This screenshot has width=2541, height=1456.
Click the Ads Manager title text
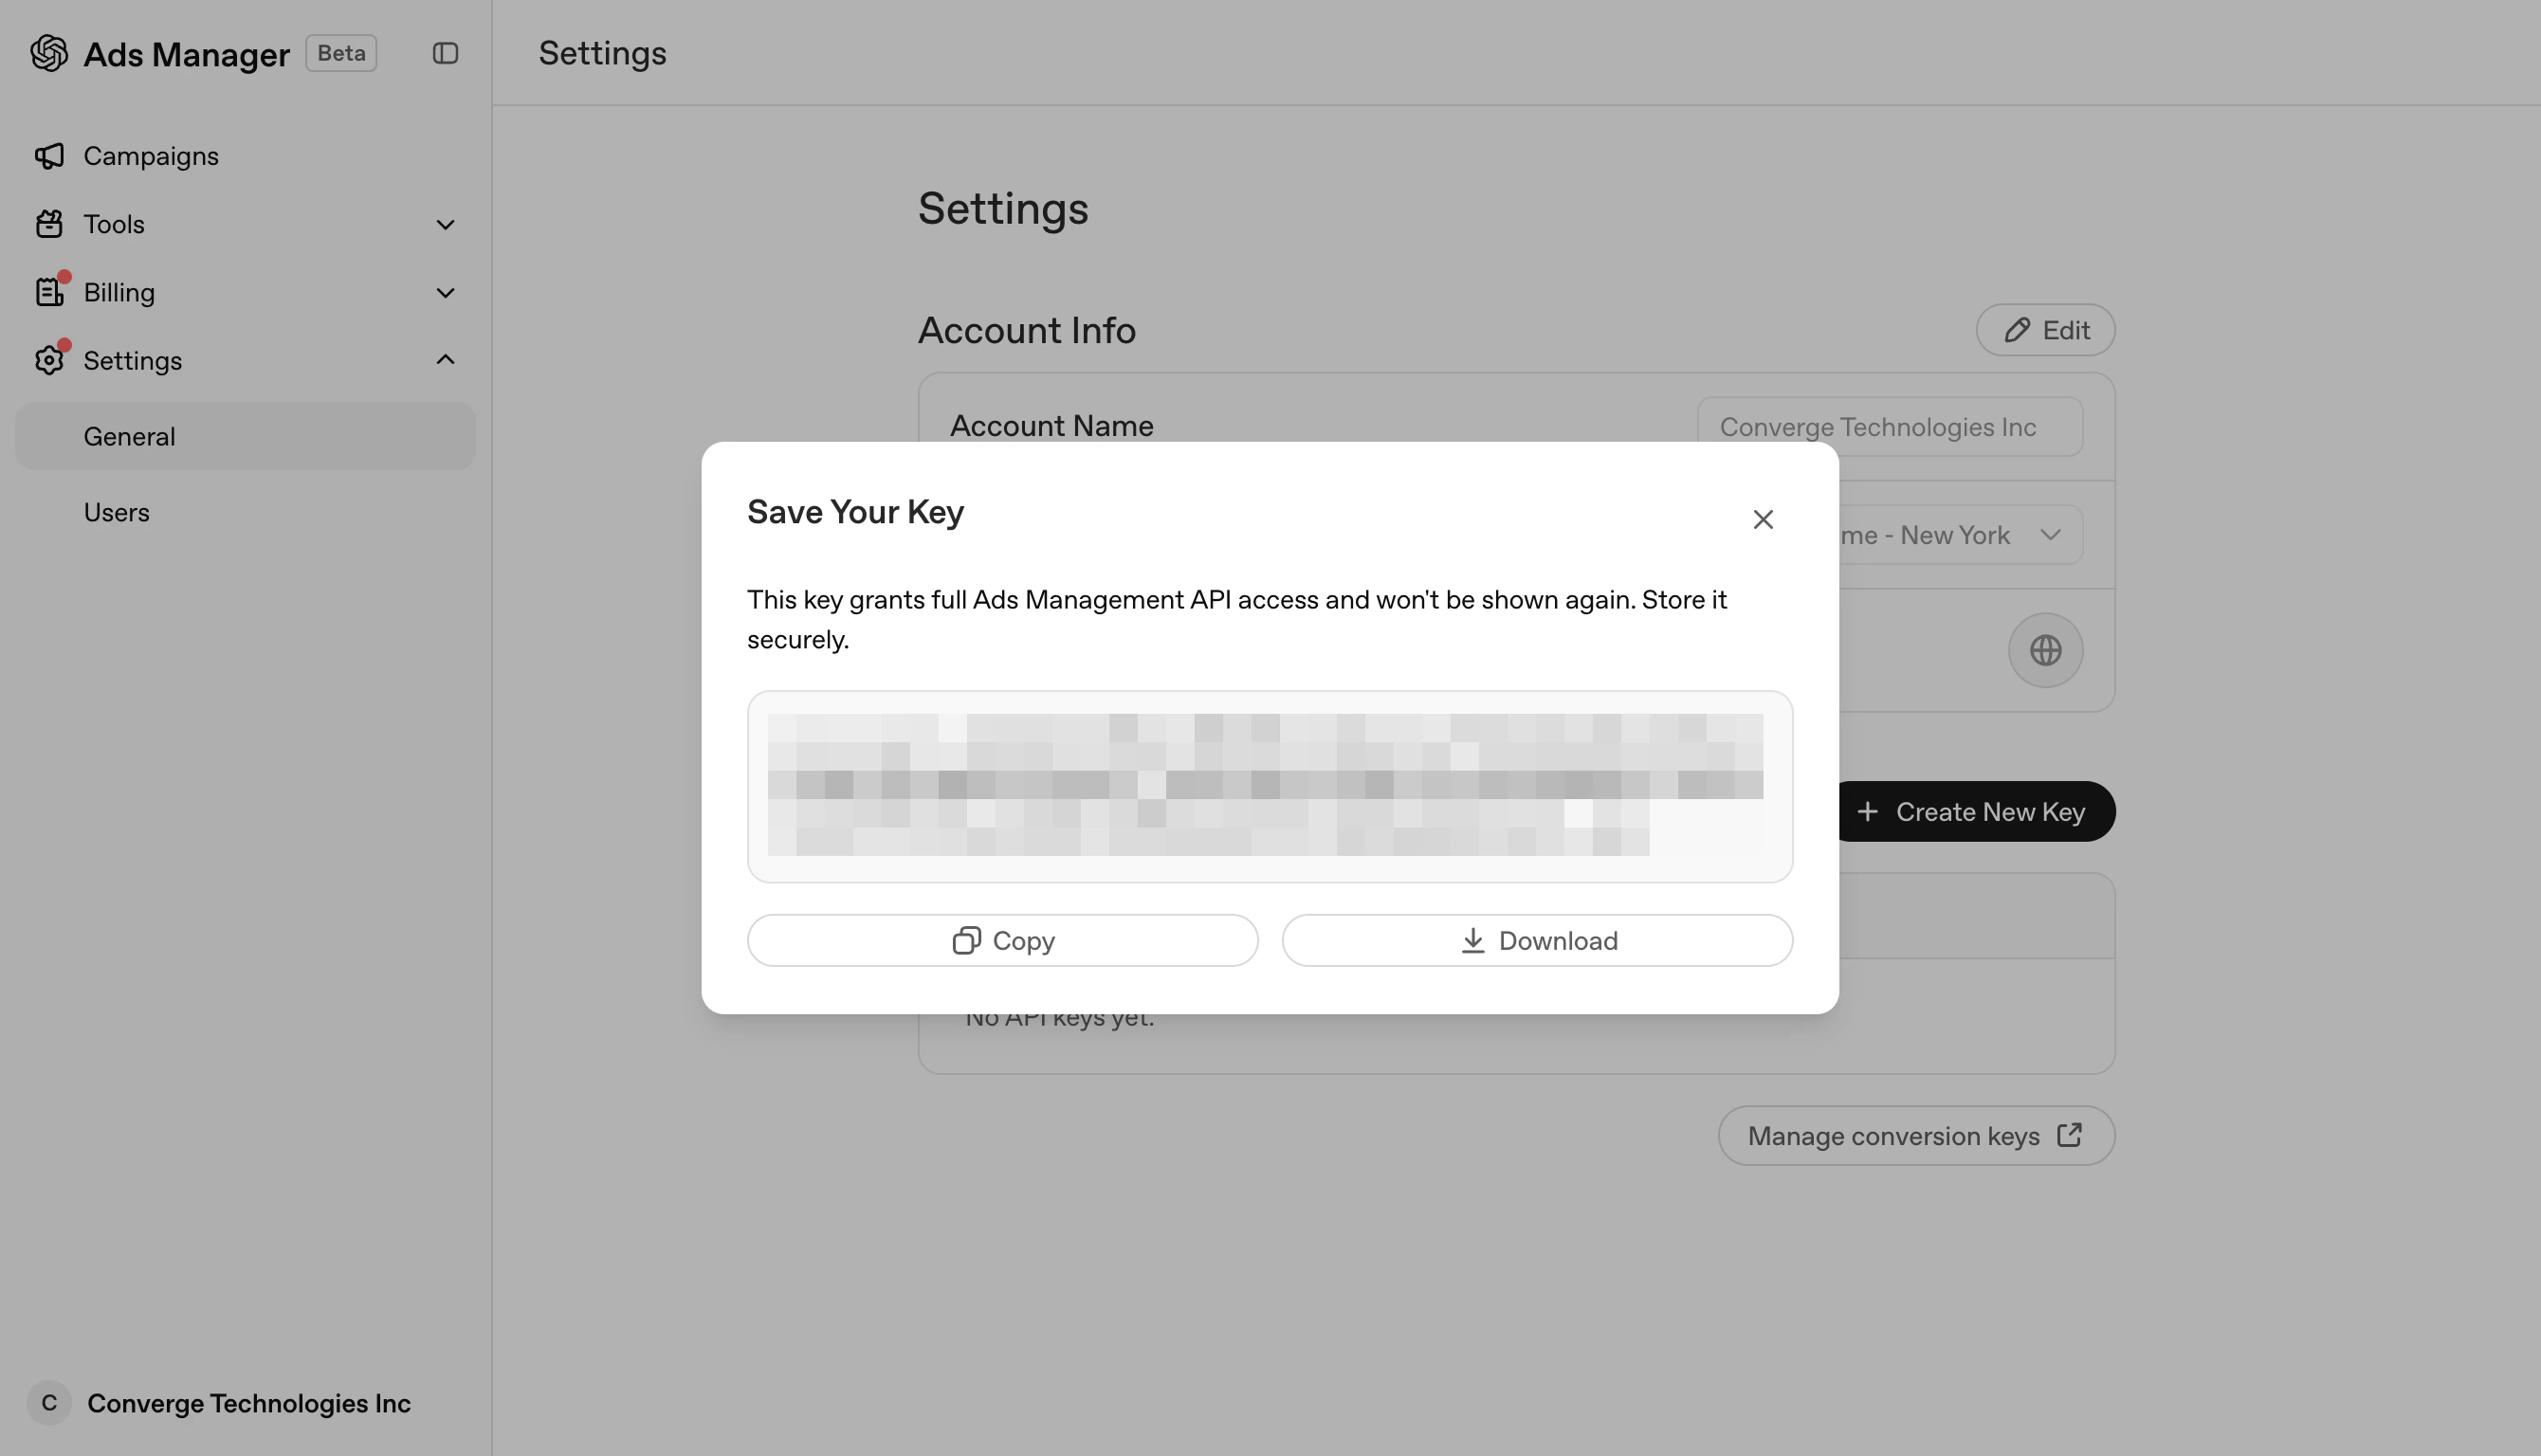click(186, 54)
